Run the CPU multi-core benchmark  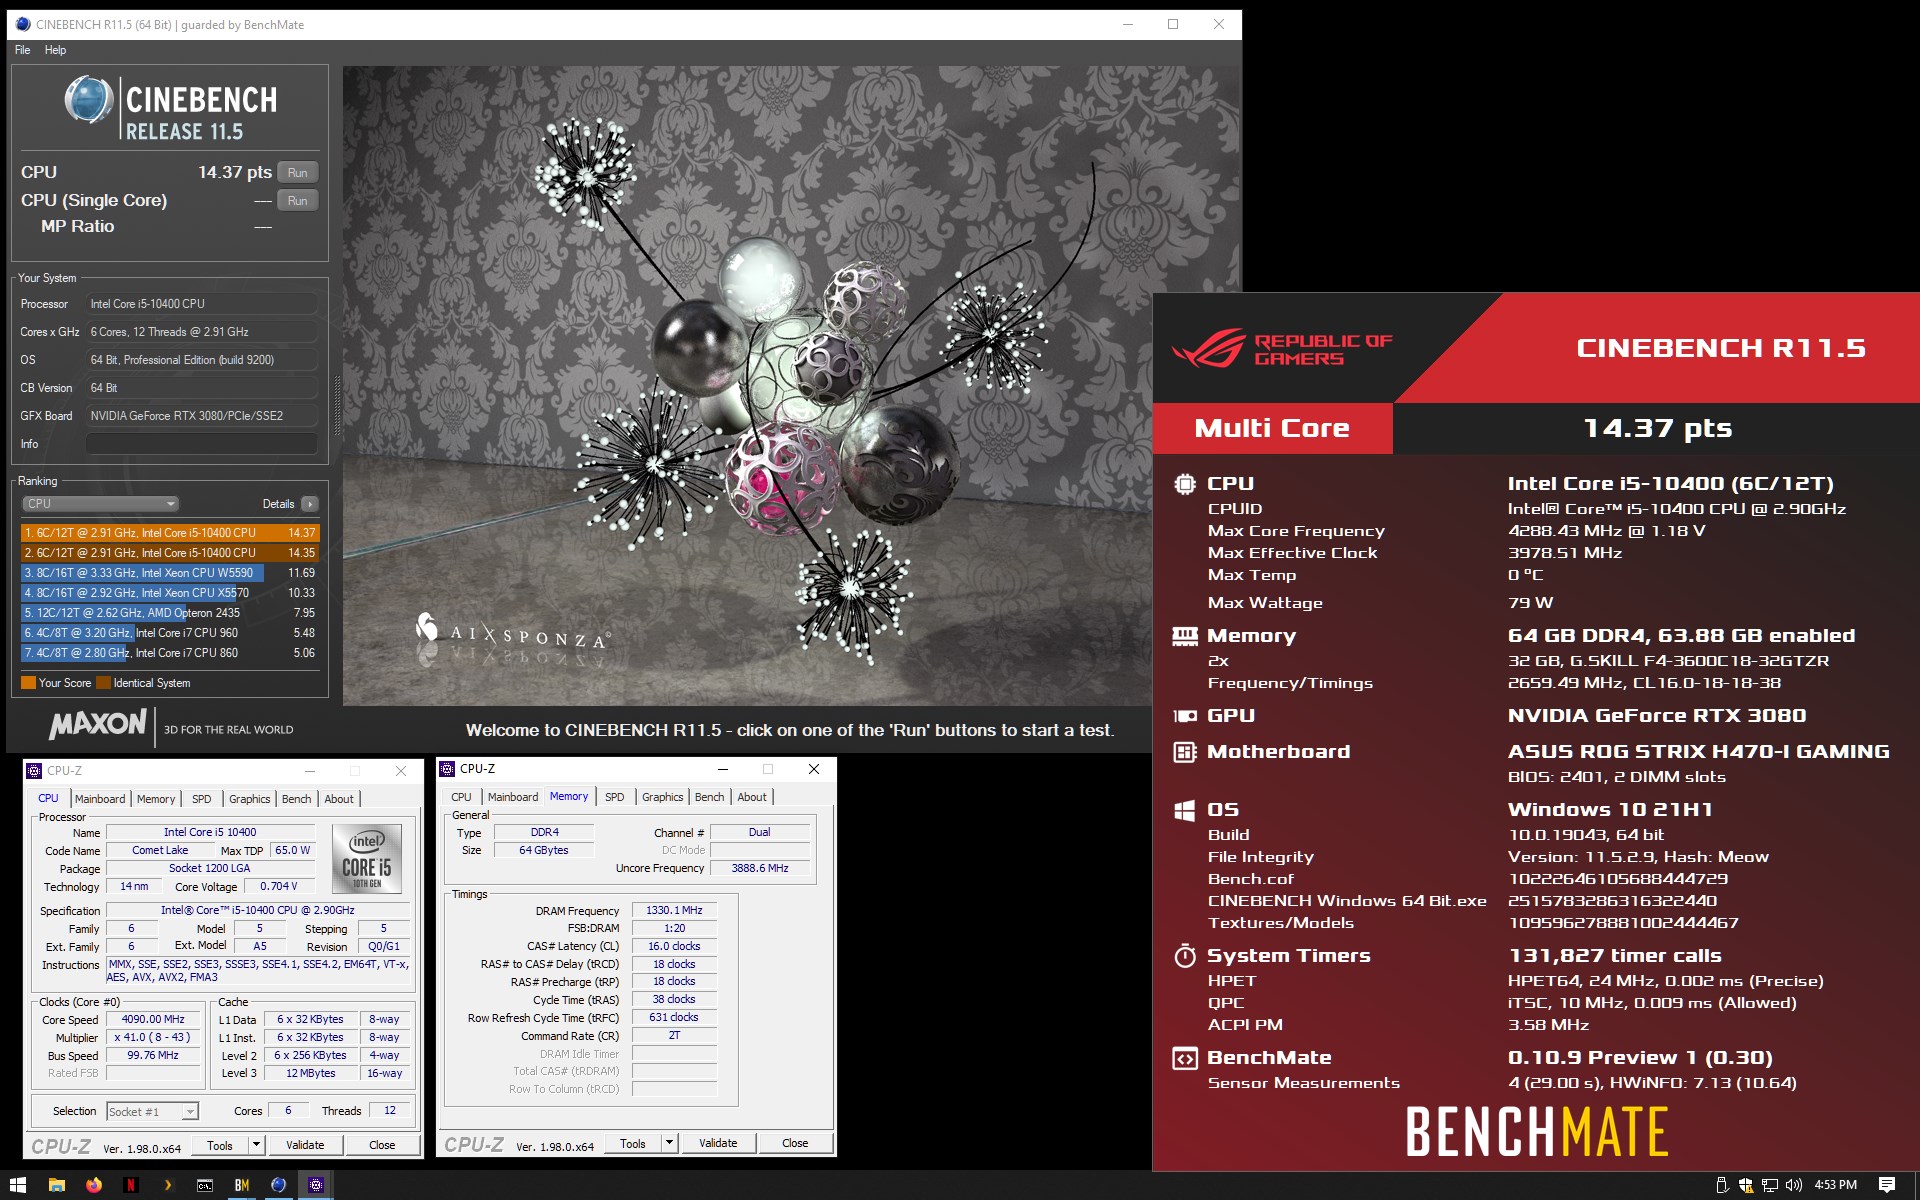[x=298, y=172]
